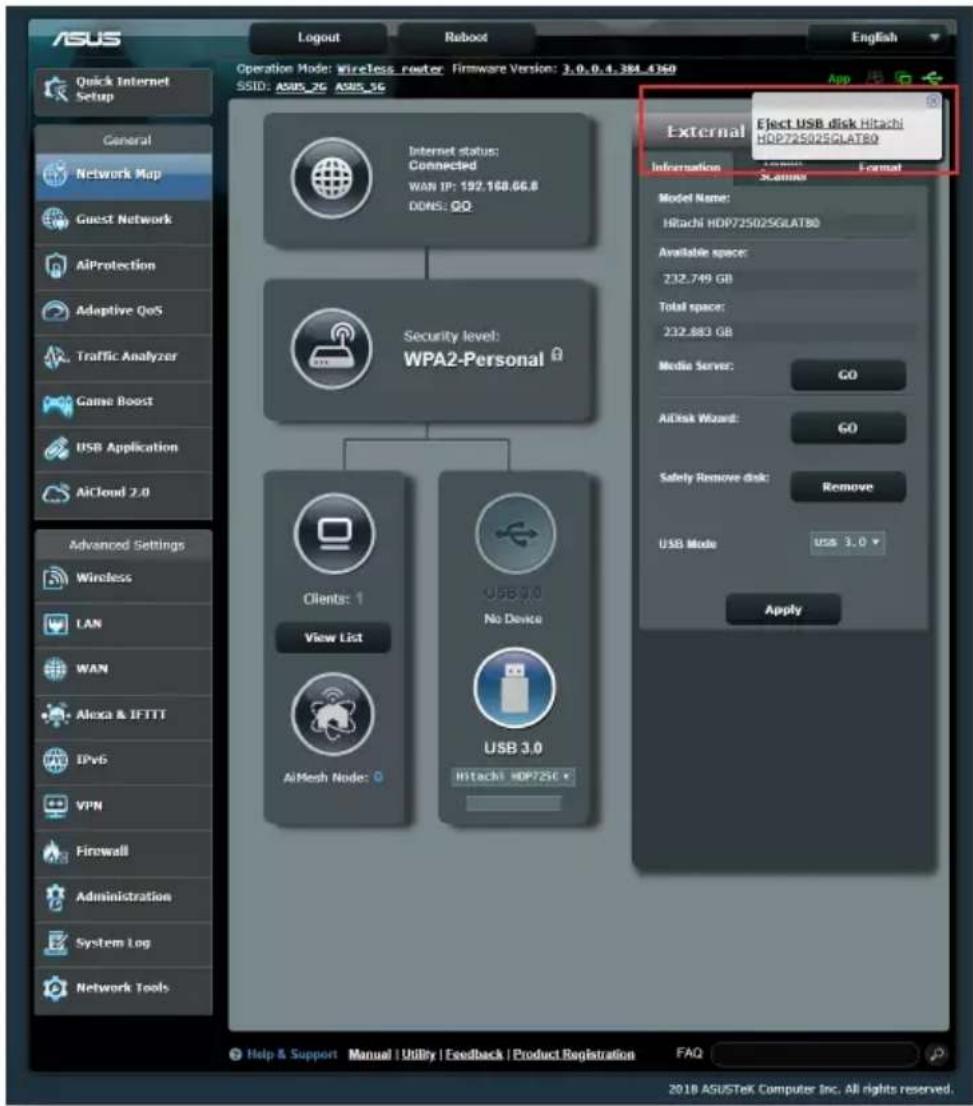The image size is (973, 1106).
Task: Click the USB Application paperclip icon
Action: pyautogui.click(x=55, y=448)
